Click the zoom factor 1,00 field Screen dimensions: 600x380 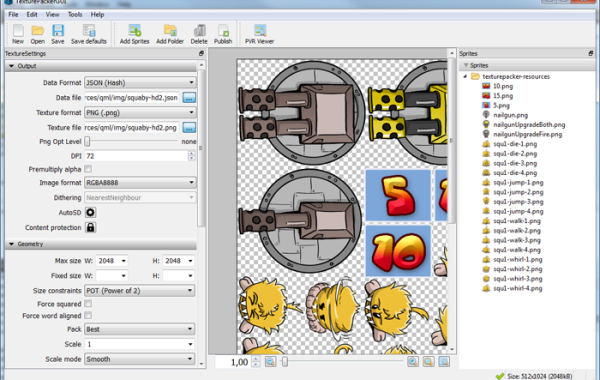pos(234,362)
